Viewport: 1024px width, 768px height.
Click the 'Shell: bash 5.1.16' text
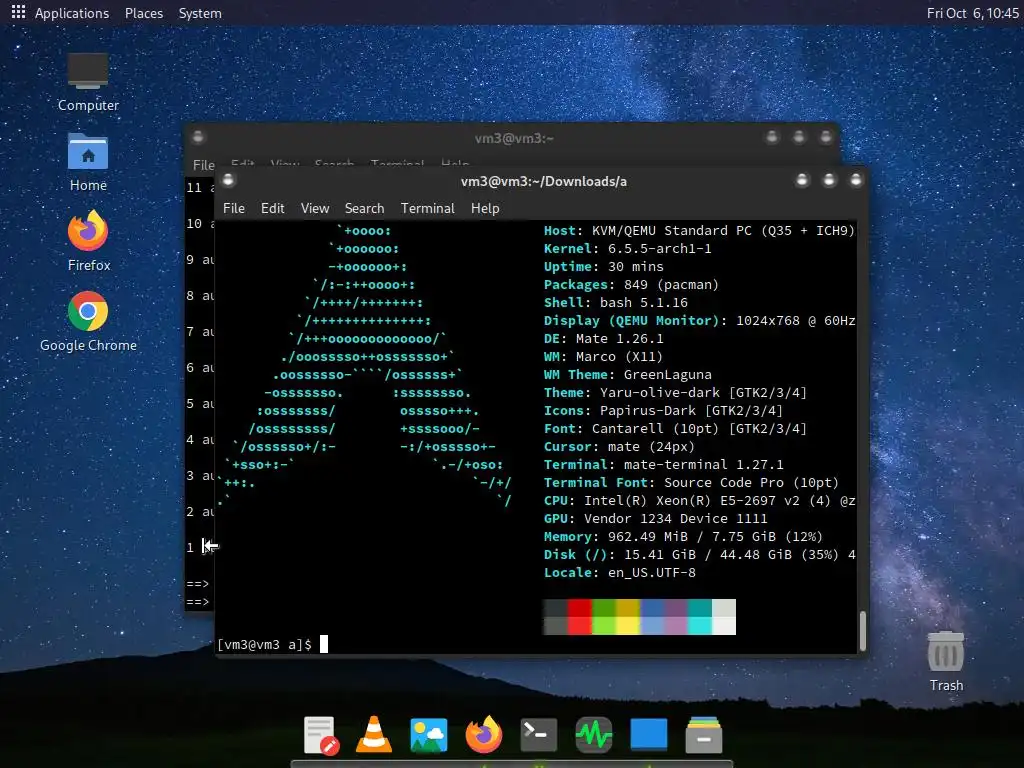click(616, 302)
